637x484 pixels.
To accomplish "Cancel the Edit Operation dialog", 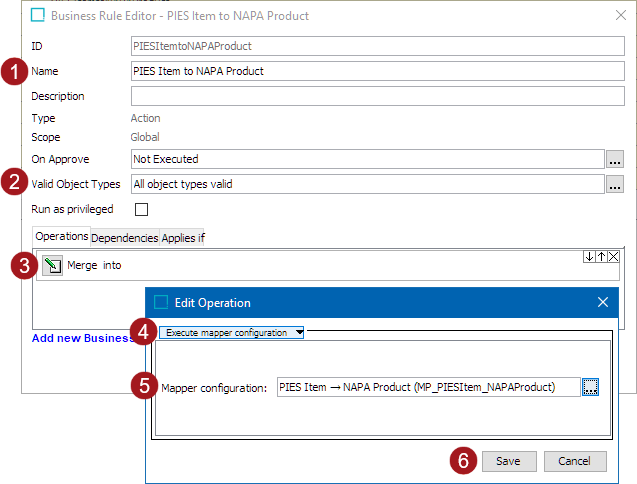I will pos(575,461).
